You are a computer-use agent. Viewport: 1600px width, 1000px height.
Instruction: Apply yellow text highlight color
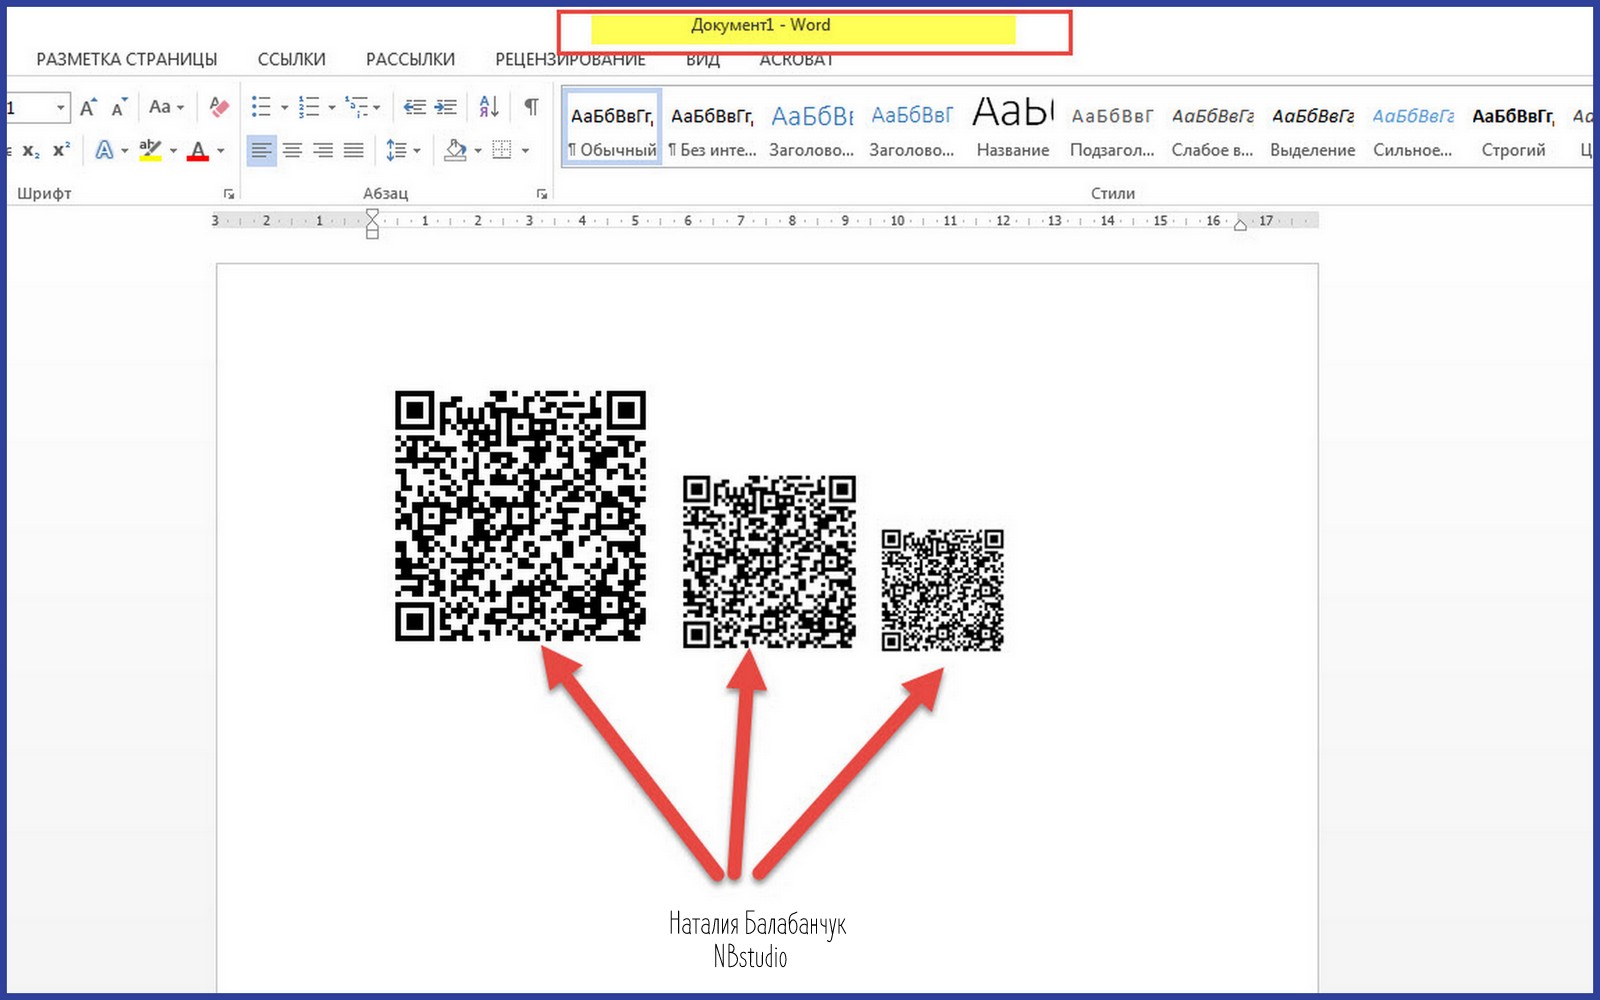pos(150,150)
